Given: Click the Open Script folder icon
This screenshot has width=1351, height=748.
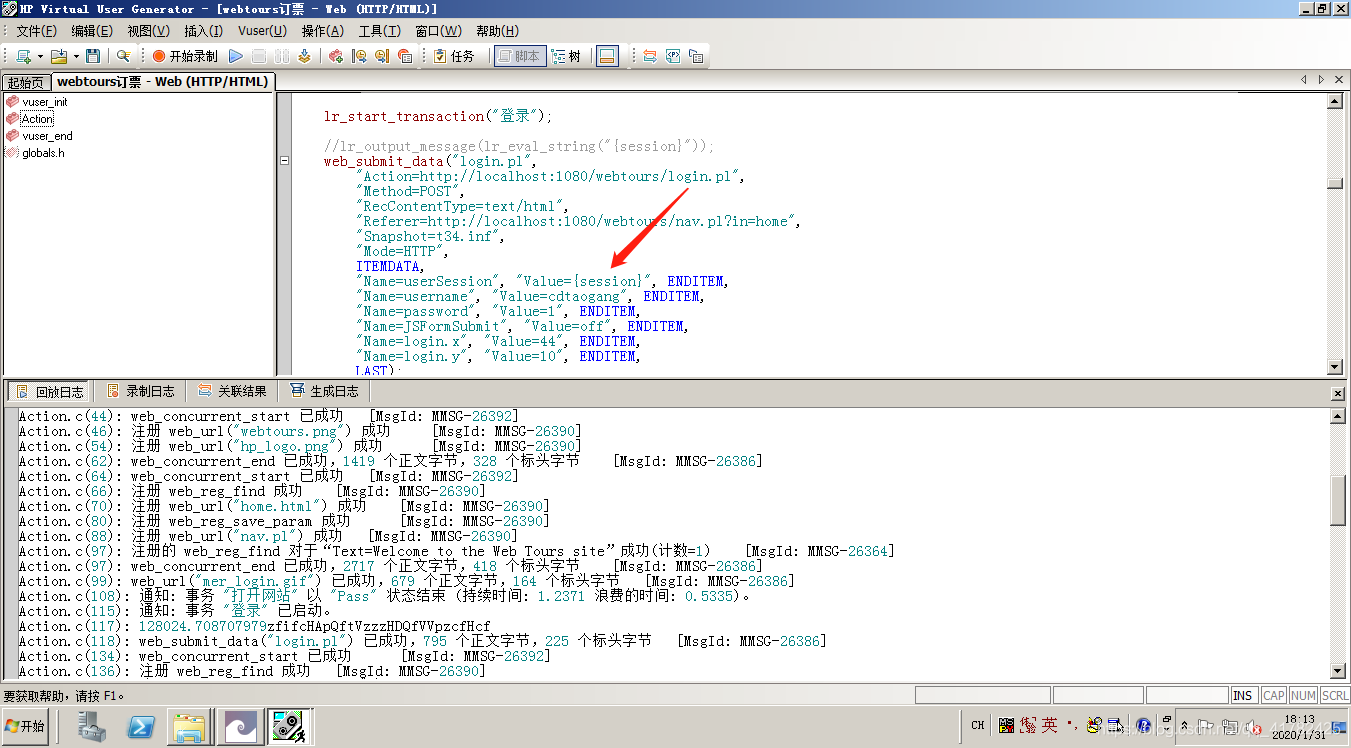Looking at the screenshot, I should [59, 57].
